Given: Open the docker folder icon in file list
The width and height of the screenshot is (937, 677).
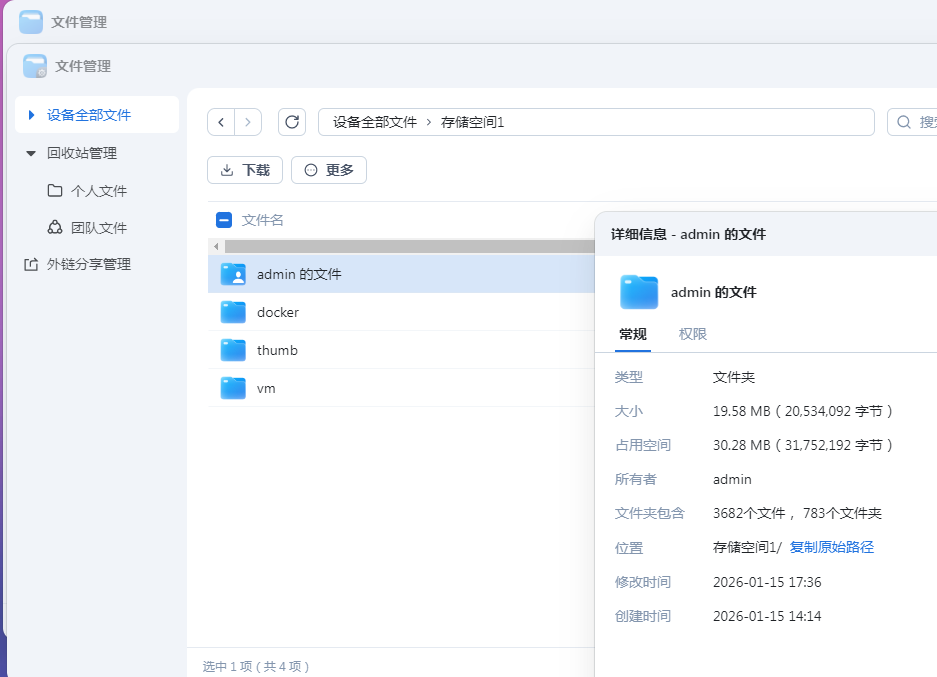Looking at the screenshot, I should pos(231,312).
